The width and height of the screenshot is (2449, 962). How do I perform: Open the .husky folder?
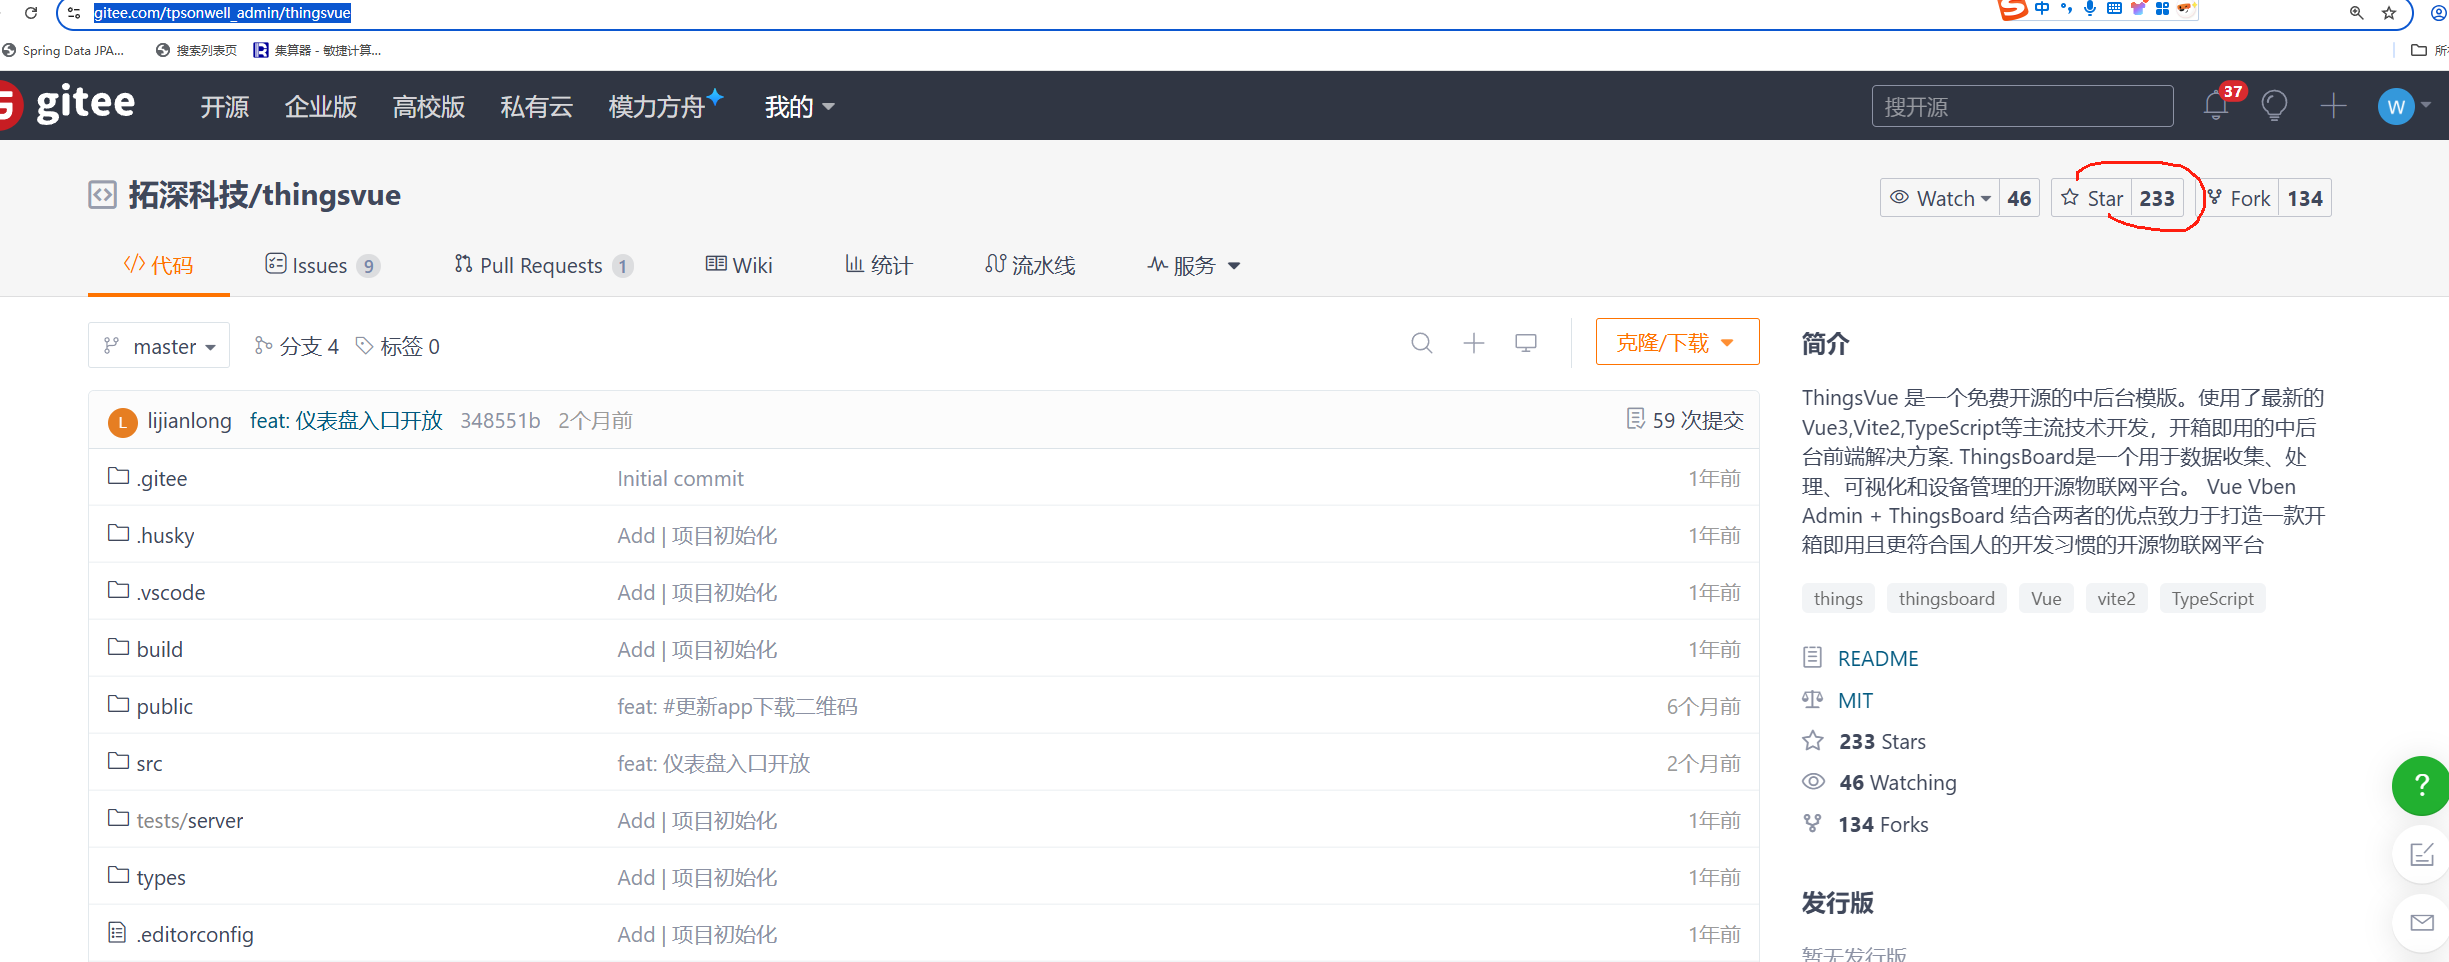coord(165,535)
